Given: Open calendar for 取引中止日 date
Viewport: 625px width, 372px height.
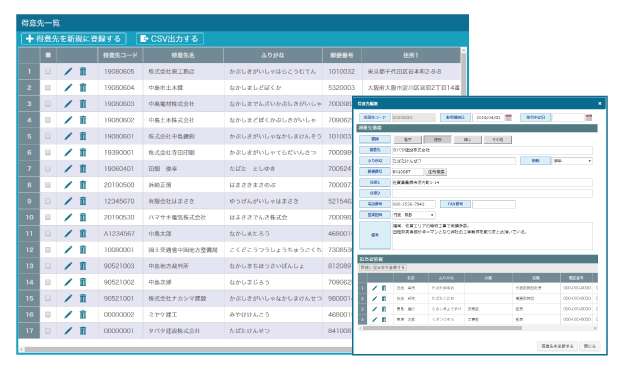Looking at the screenshot, I should [589, 118].
